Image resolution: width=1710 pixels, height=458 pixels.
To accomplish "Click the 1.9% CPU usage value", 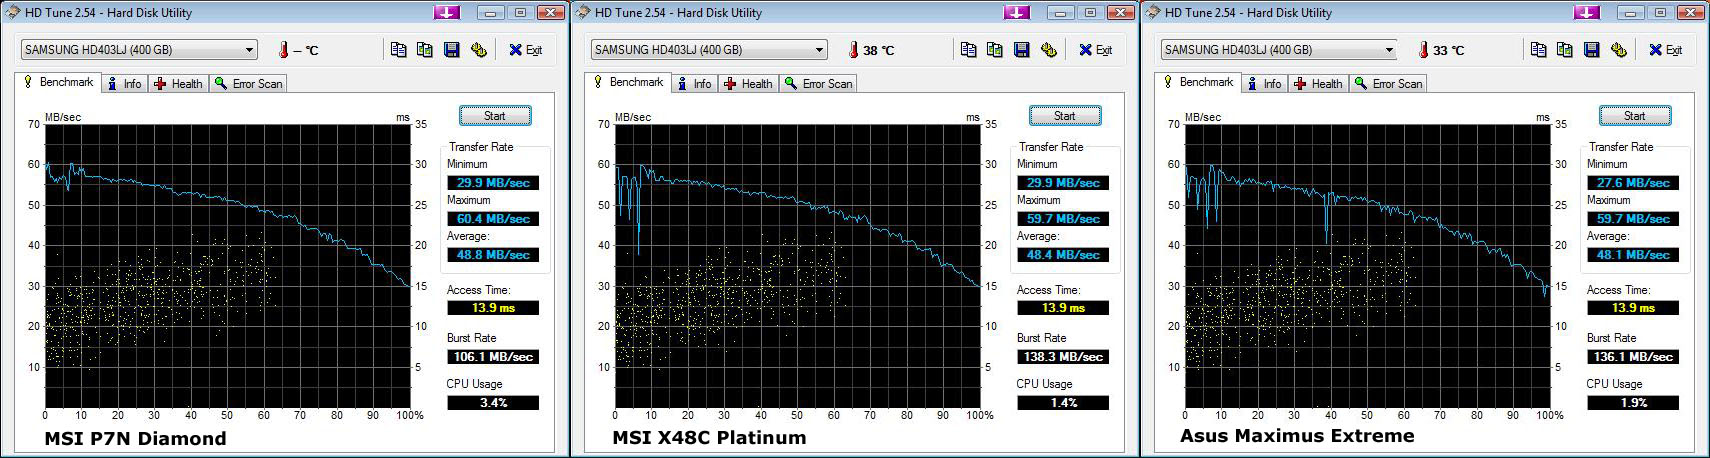I will coord(1633,402).
